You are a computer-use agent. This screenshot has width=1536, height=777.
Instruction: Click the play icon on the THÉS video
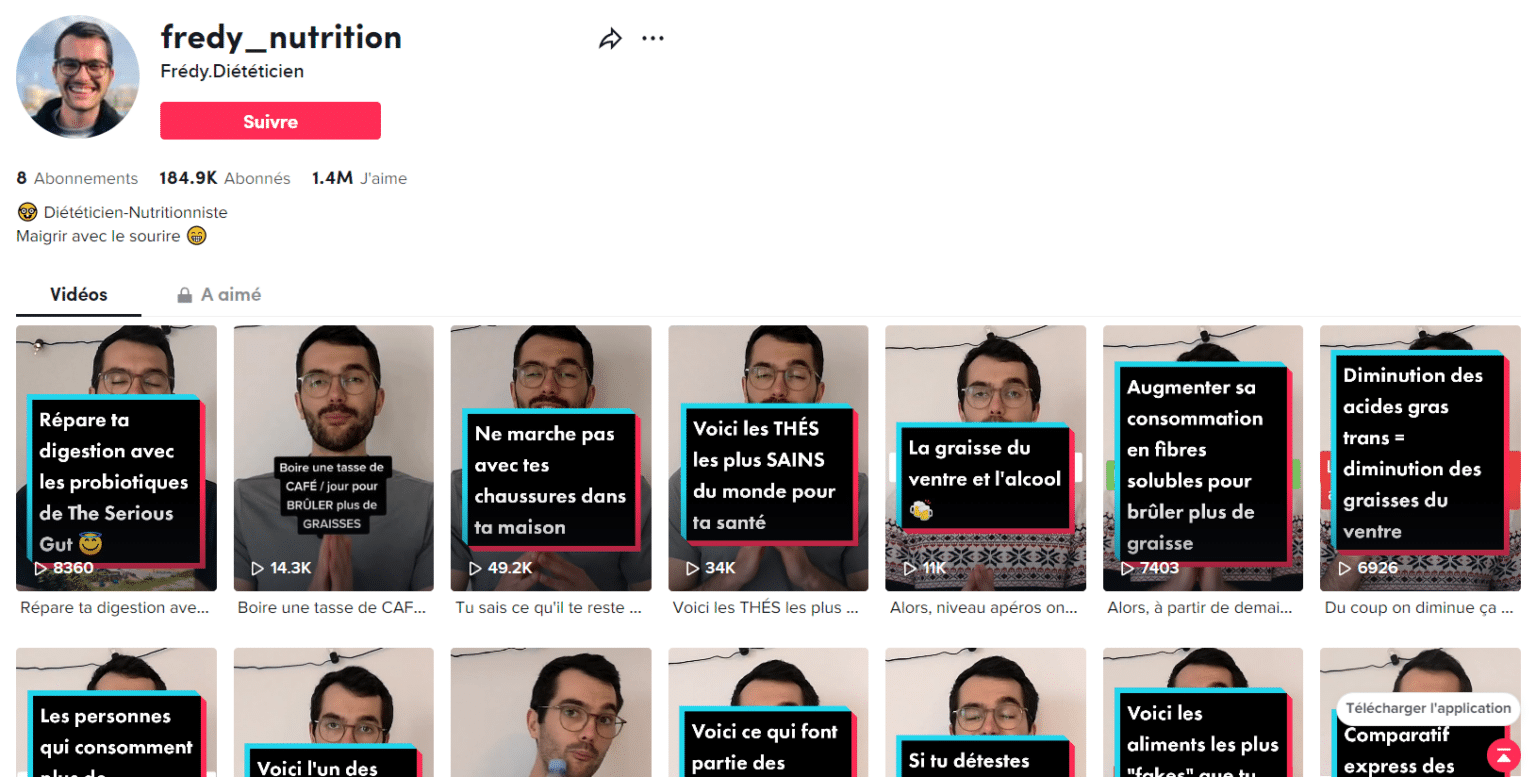(693, 567)
